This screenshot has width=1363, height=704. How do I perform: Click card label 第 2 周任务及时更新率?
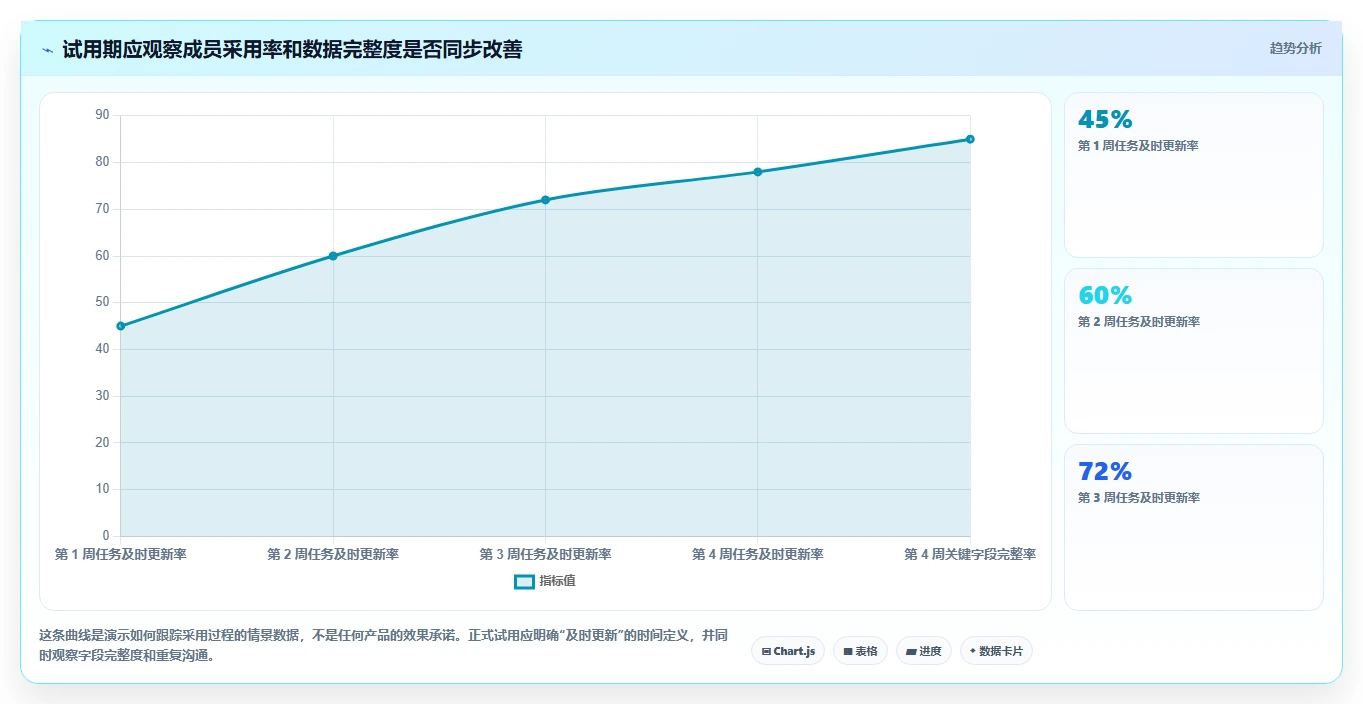(1138, 322)
